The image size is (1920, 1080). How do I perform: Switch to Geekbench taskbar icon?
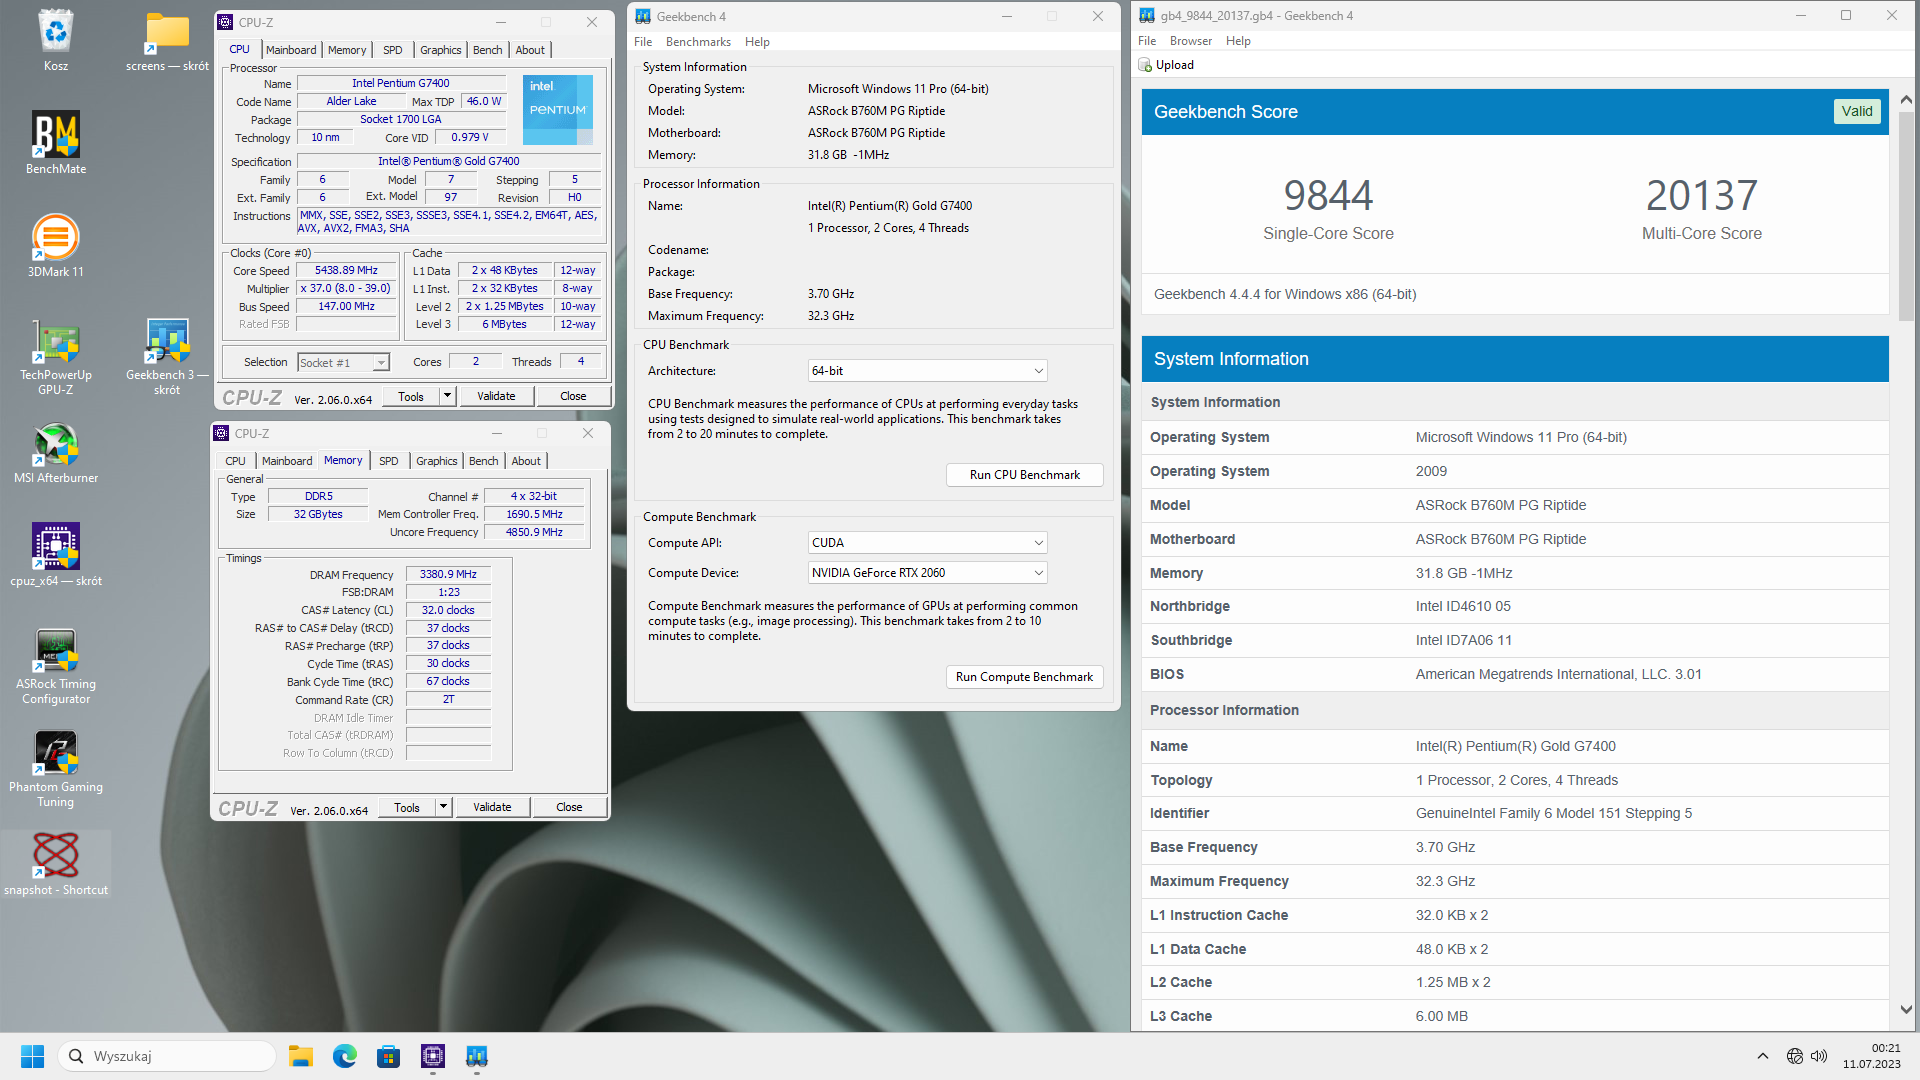pyautogui.click(x=477, y=1056)
